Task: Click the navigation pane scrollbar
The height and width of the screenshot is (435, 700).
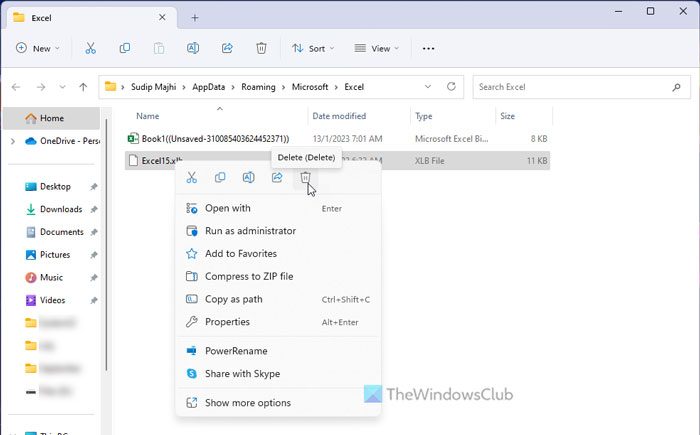Action: click(106, 245)
